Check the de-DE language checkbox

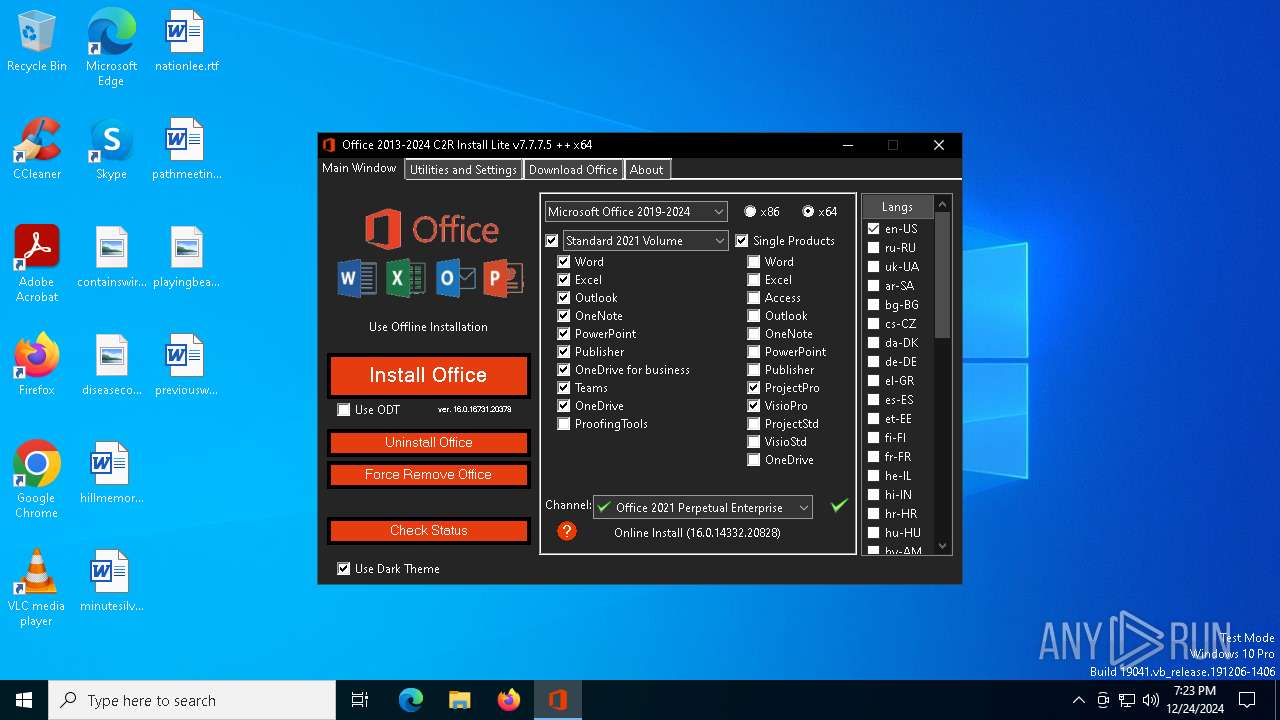[873, 362]
